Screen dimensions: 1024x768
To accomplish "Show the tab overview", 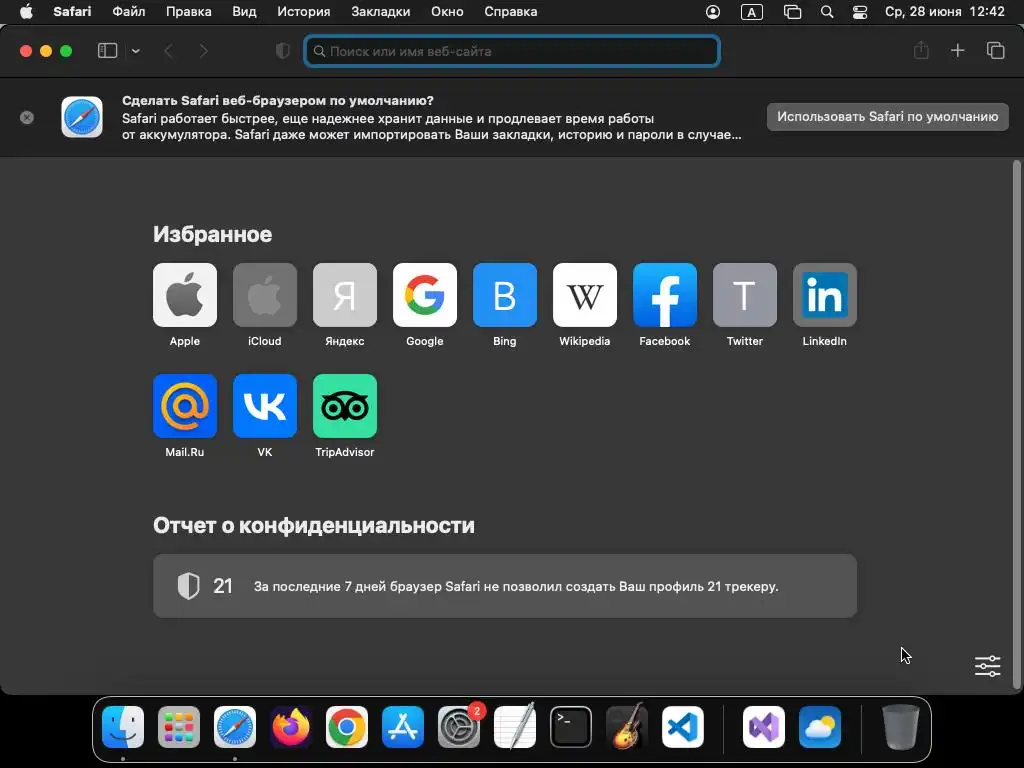I will point(995,50).
